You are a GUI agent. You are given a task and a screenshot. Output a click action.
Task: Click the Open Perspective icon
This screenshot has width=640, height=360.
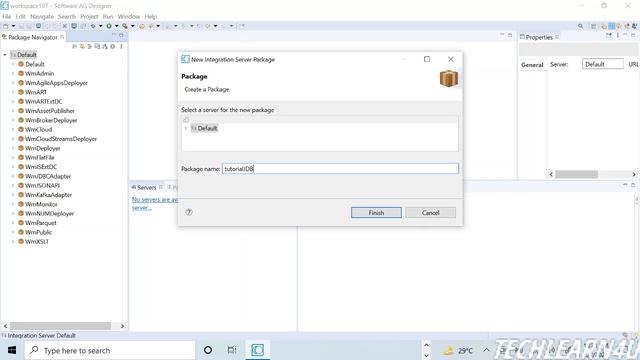(594, 27)
